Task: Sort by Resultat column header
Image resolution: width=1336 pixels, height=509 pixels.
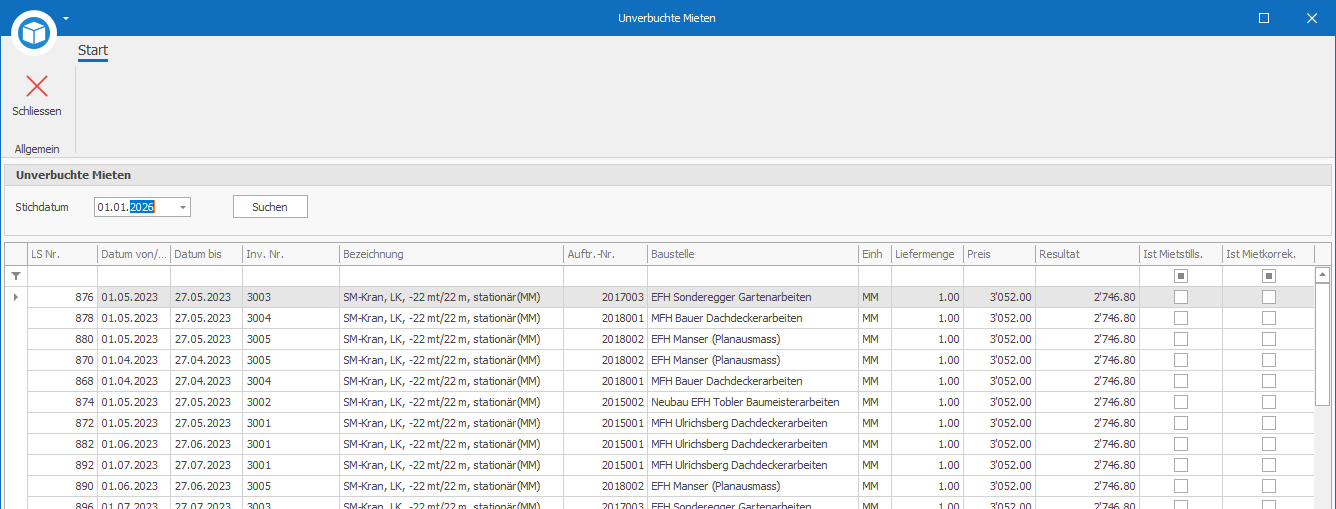Action: click(x=1087, y=254)
